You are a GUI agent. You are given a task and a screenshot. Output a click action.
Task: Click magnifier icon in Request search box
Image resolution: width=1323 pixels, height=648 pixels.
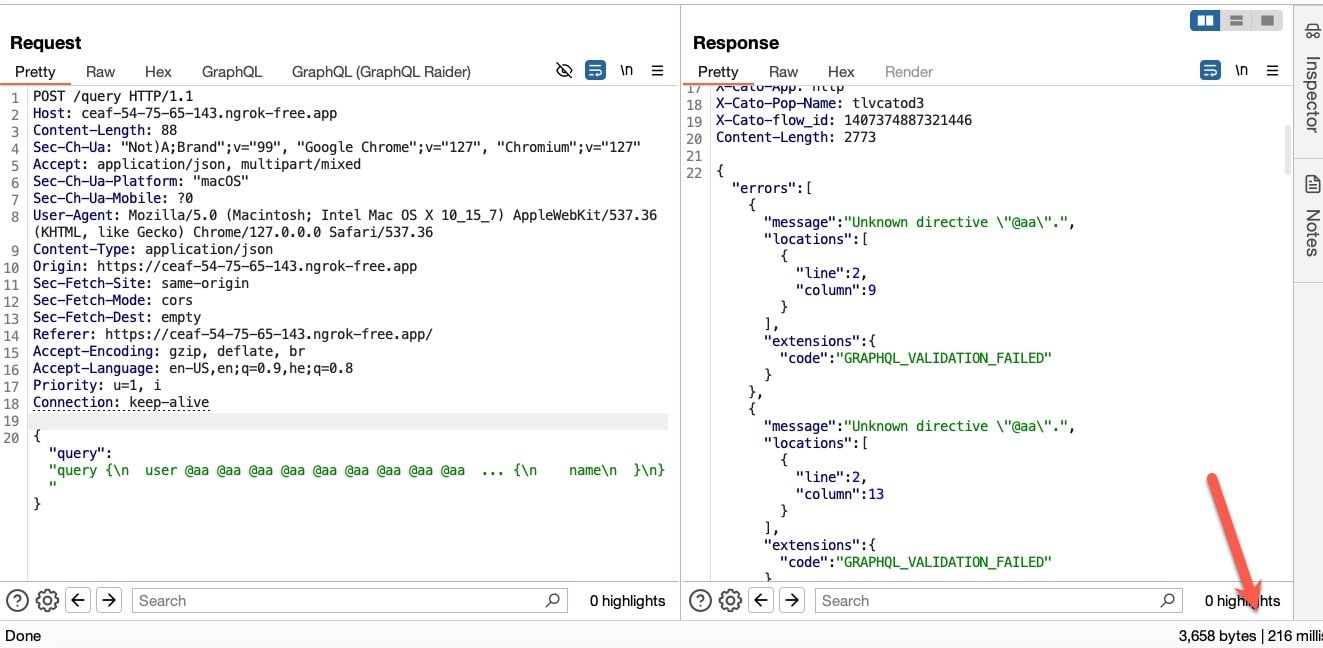point(552,600)
